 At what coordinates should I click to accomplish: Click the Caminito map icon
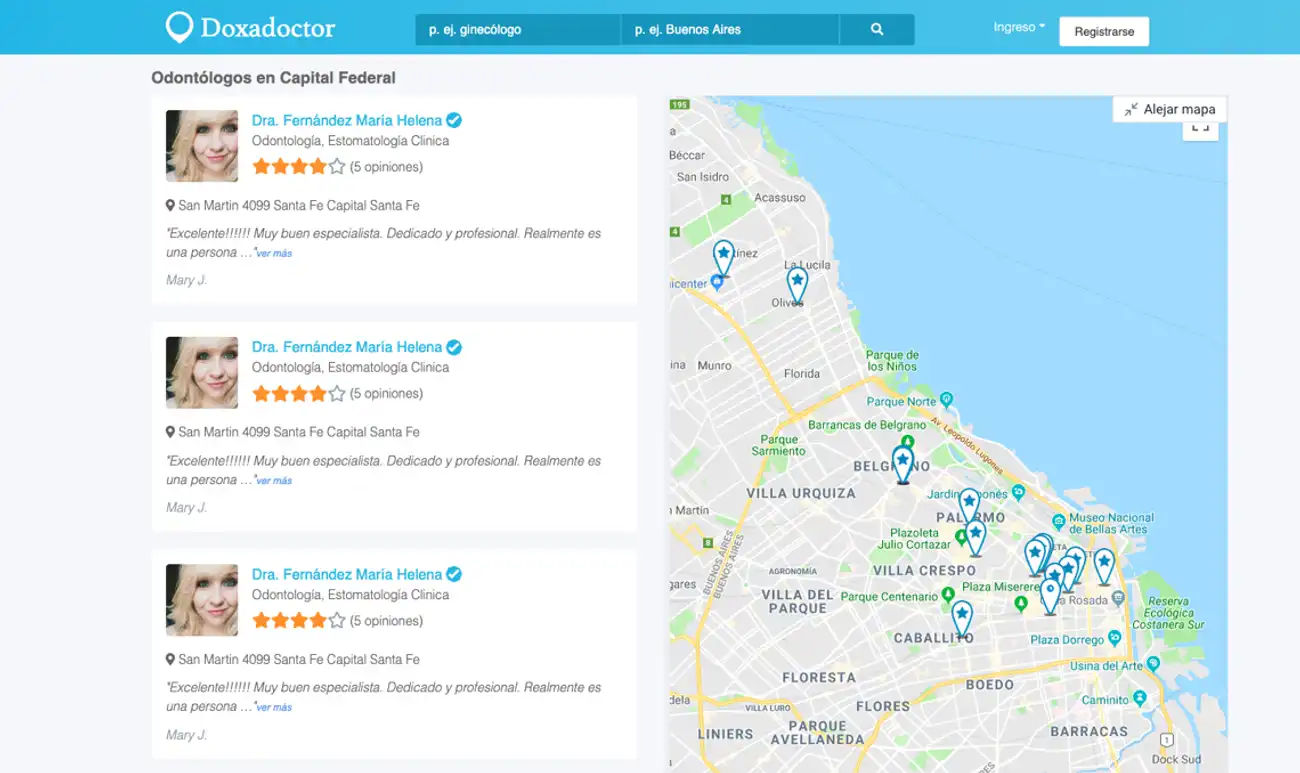[1139, 700]
